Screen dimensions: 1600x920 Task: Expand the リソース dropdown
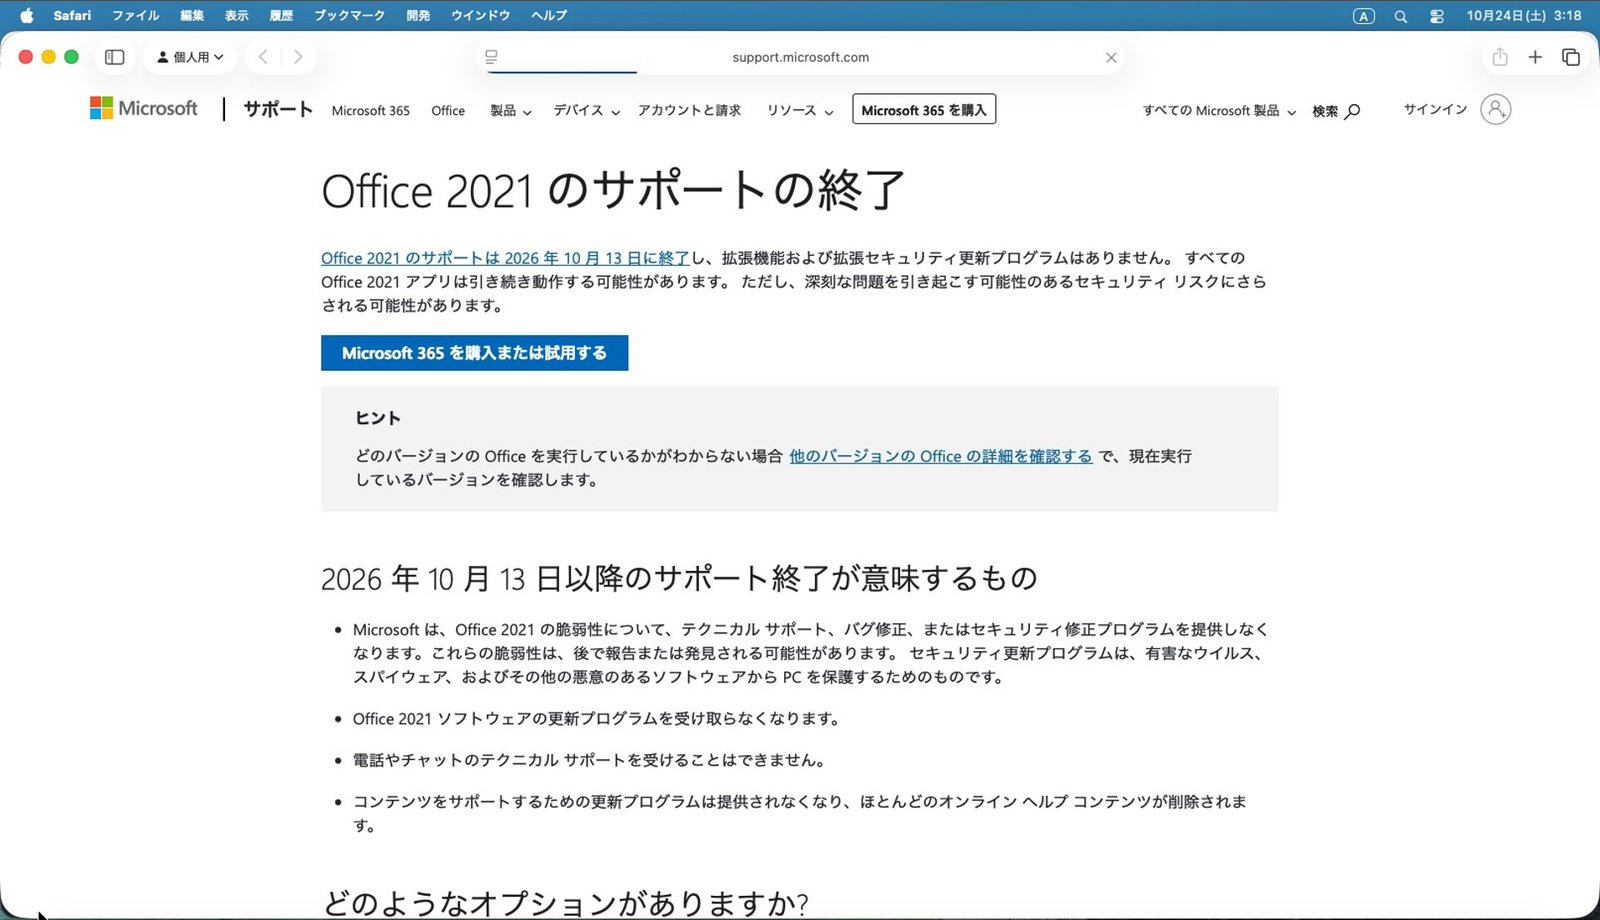tap(800, 111)
